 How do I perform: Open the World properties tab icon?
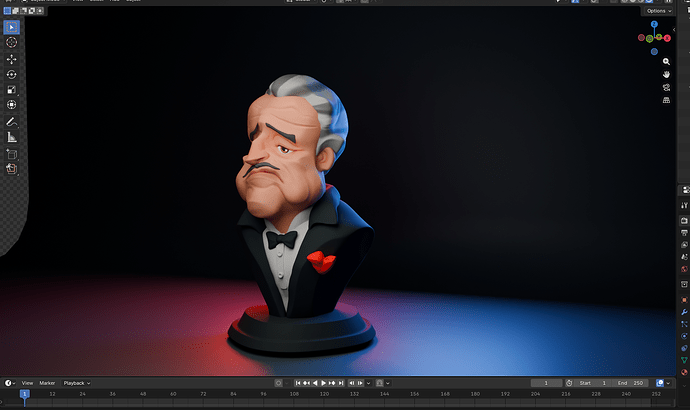(684, 269)
